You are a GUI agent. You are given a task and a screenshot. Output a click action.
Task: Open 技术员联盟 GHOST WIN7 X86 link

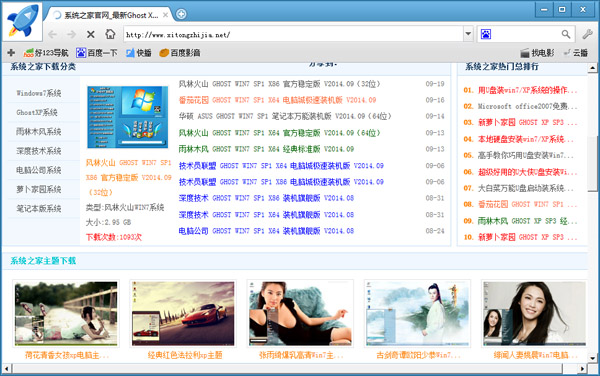coord(281,182)
